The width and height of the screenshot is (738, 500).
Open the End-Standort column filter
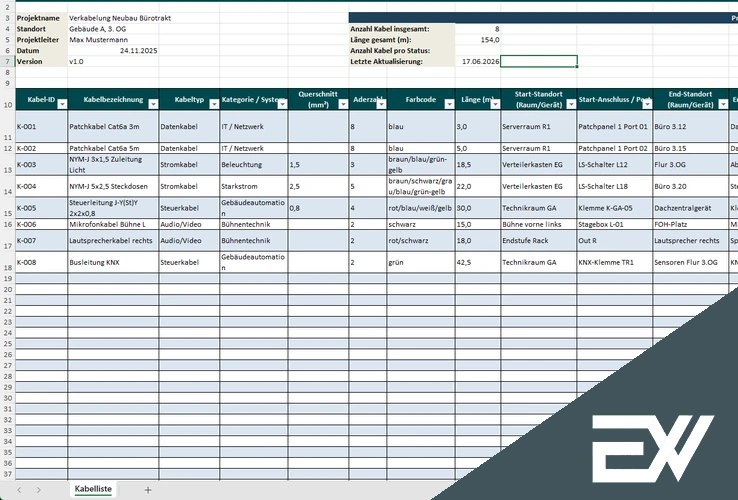pyautogui.click(x=723, y=105)
